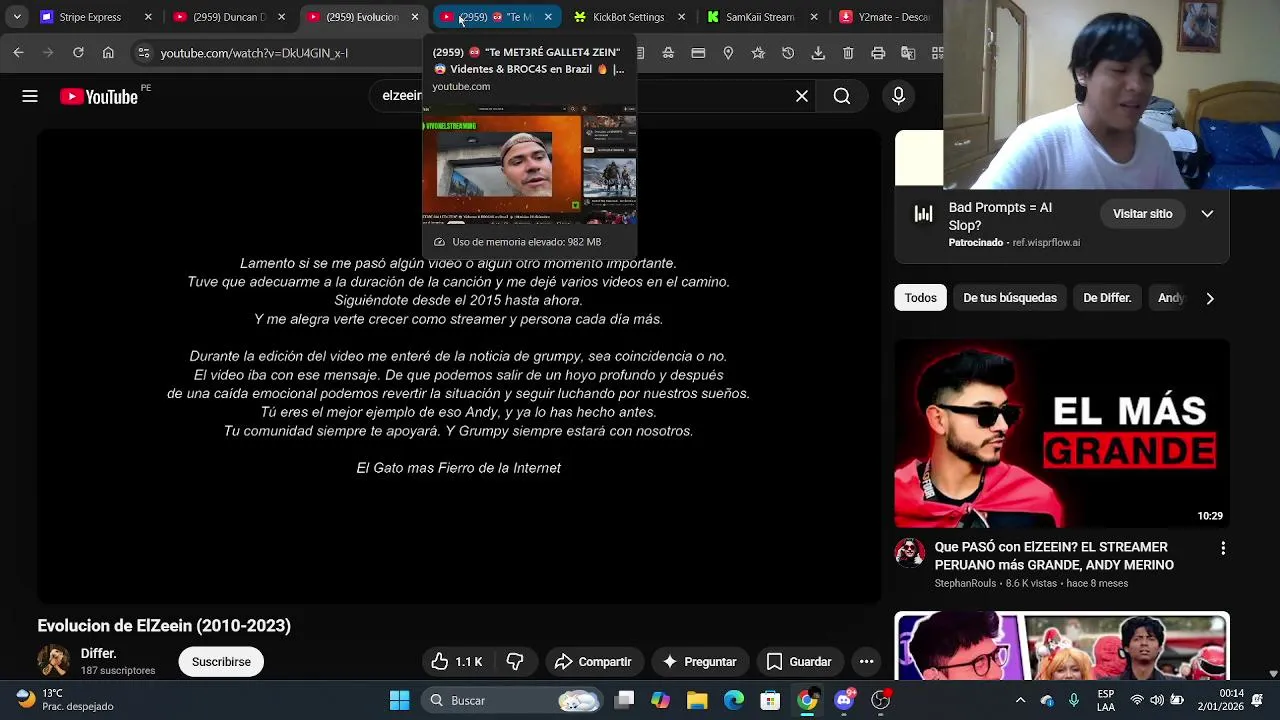Close the Stripe Express tab
The height and width of the screenshot is (720, 1280).
click(148, 17)
